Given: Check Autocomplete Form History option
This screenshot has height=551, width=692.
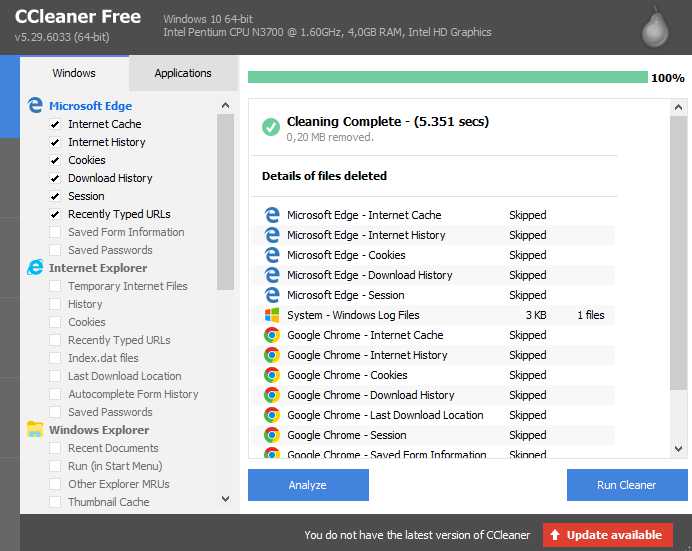Looking at the screenshot, I should point(55,394).
